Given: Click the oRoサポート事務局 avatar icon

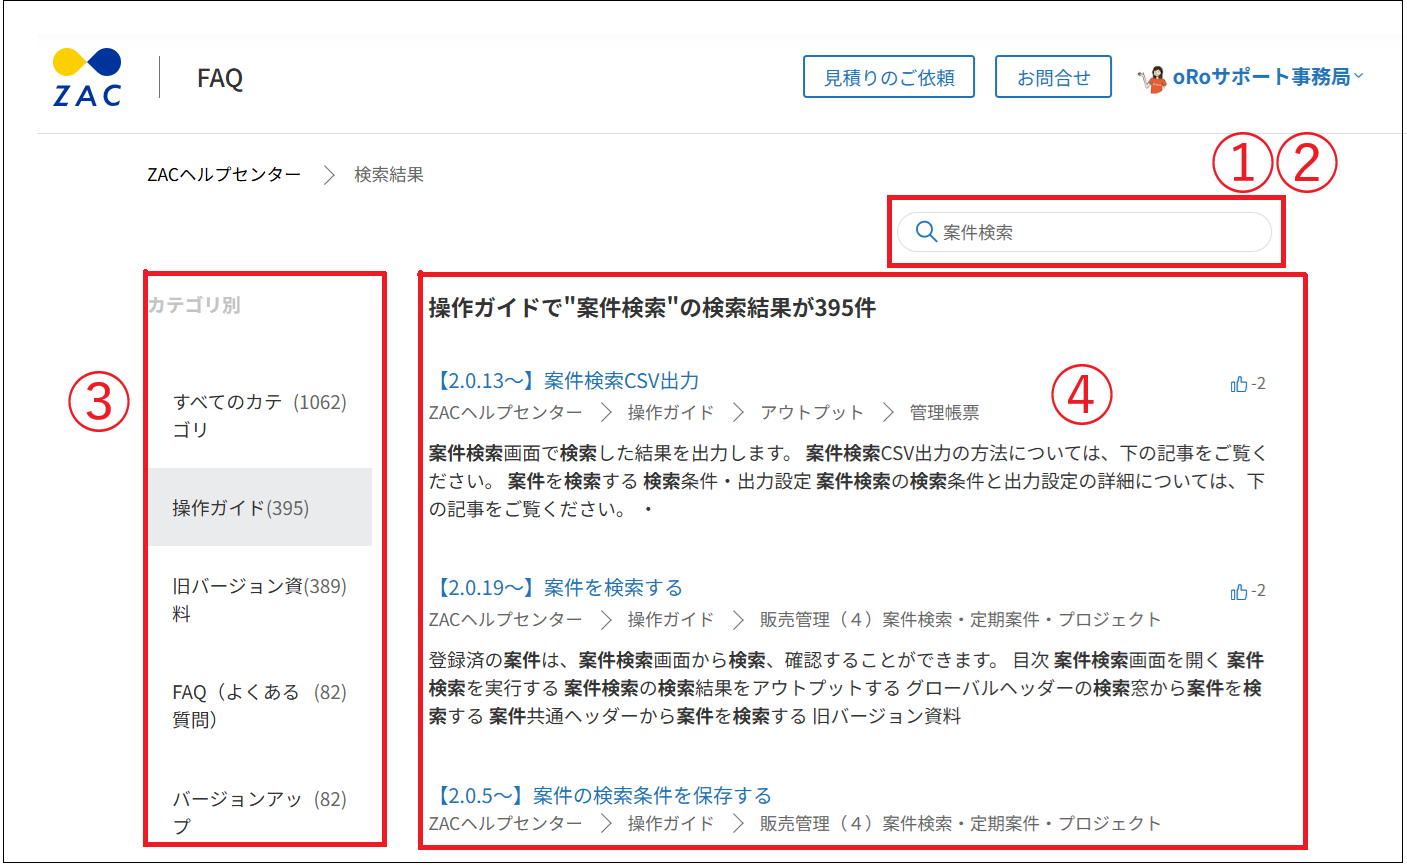Looking at the screenshot, I should pos(1154,78).
